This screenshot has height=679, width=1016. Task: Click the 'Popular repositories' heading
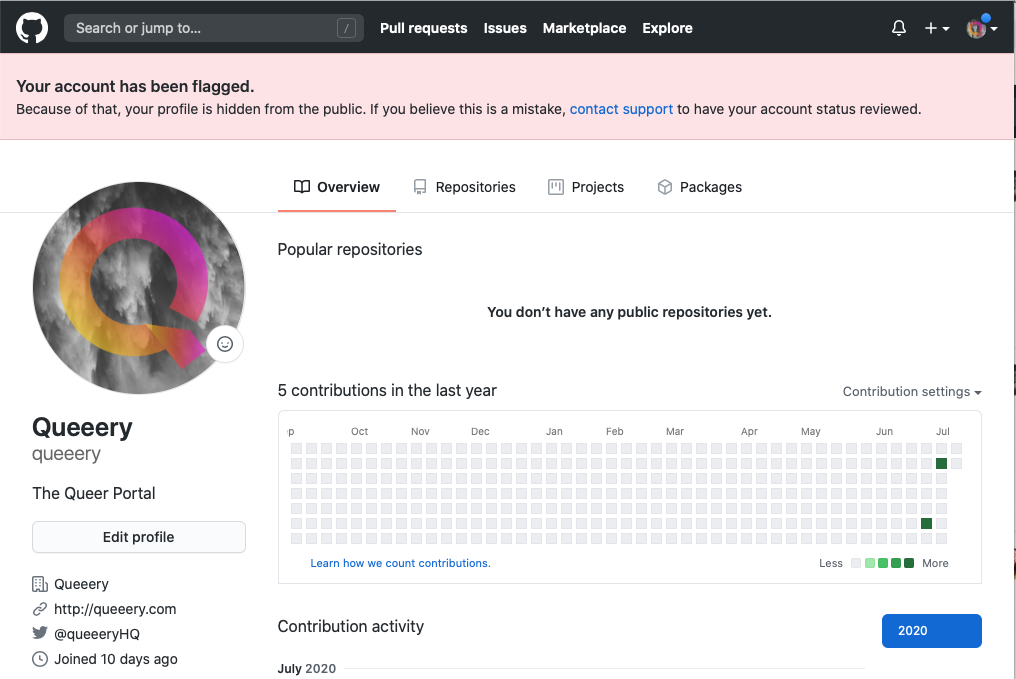pos(350,249)
